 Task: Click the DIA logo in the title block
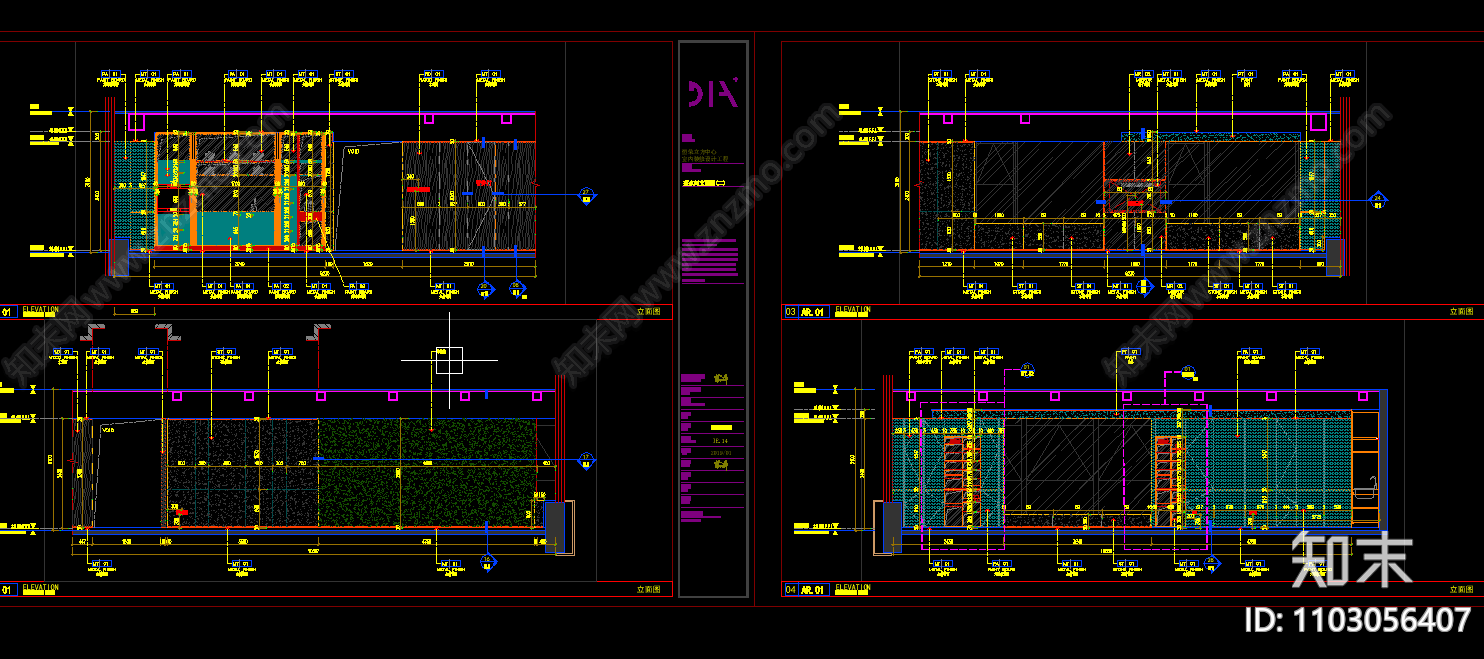713,93
